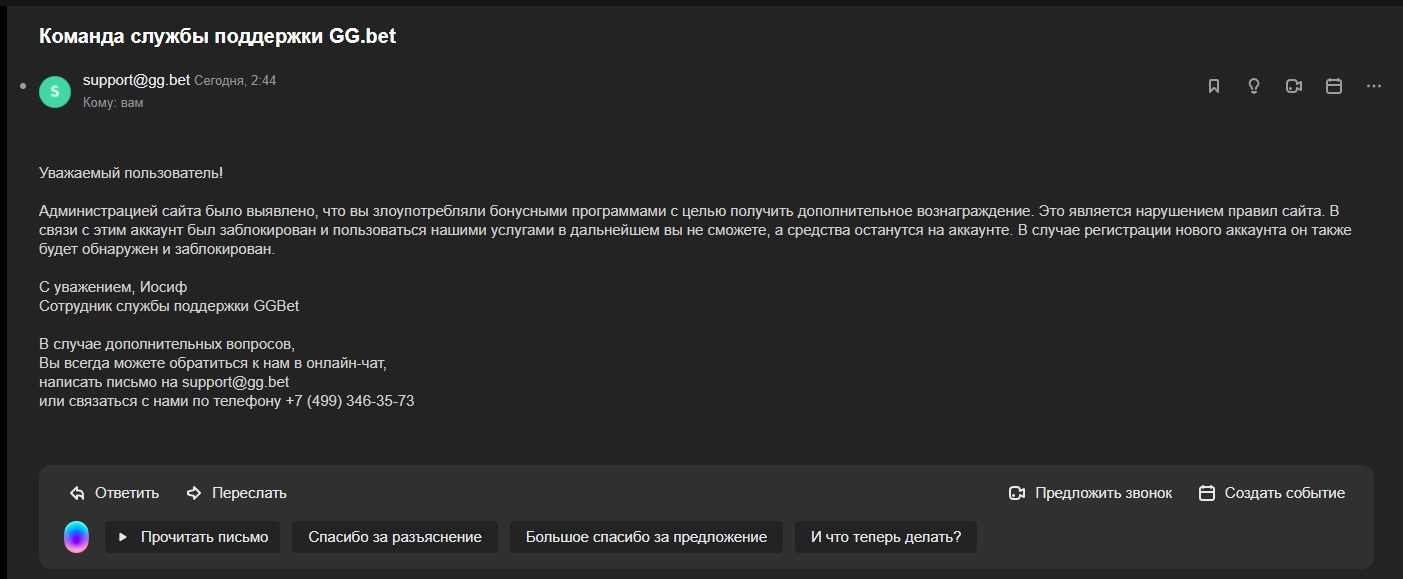Click calendar icon beside "Создать событие"
This screenshot has width=1403, height=579.
(x=1207, y=493)
